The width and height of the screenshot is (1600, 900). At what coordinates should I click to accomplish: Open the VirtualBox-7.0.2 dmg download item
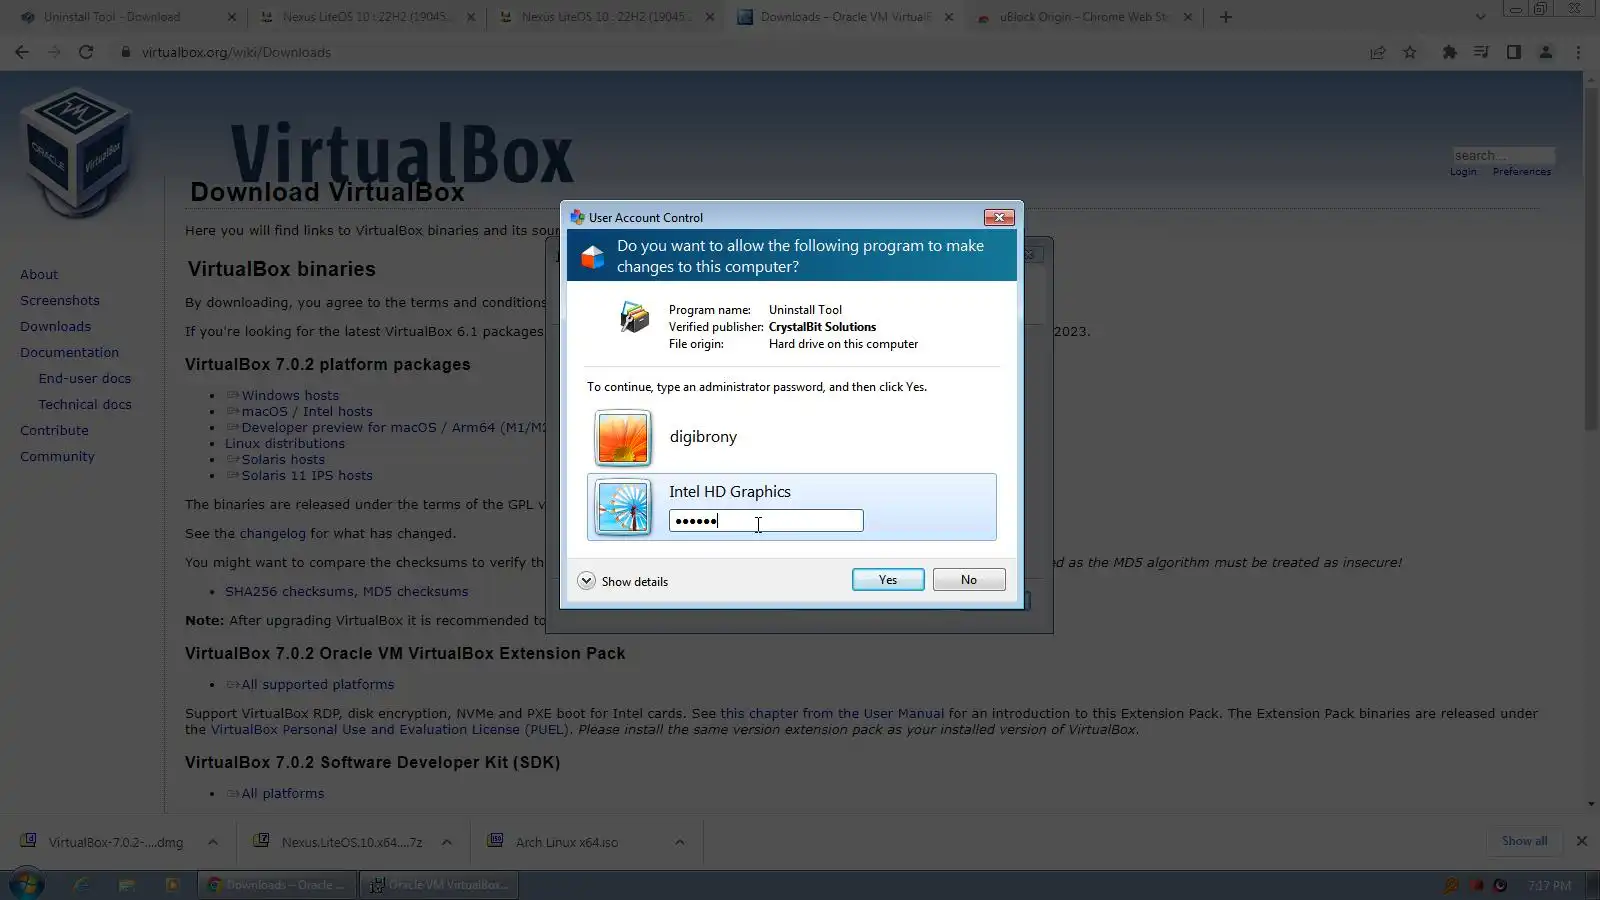(x=102, y=842)
